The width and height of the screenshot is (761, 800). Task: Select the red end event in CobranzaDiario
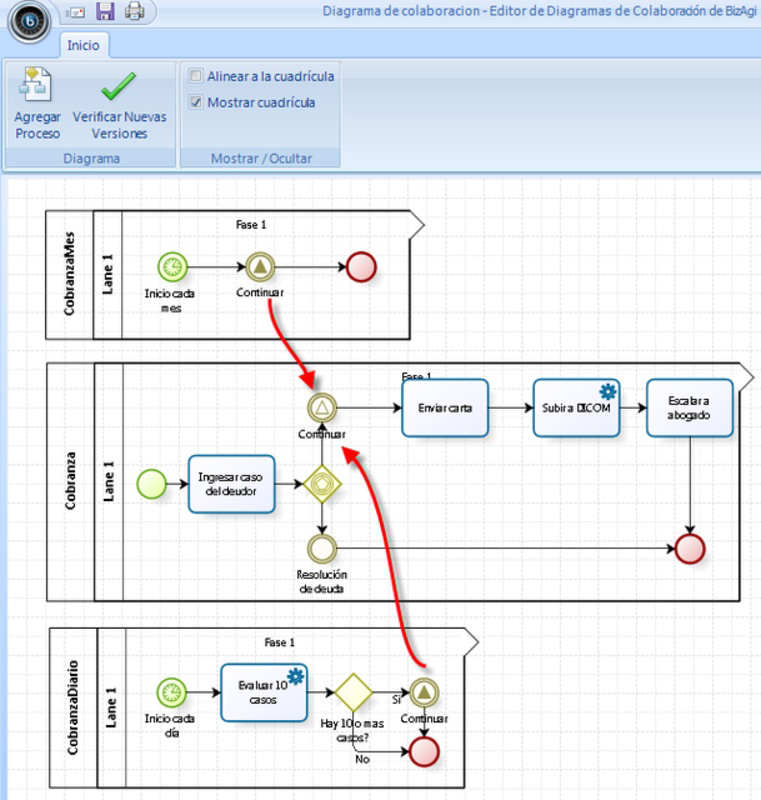pos(424,752)
